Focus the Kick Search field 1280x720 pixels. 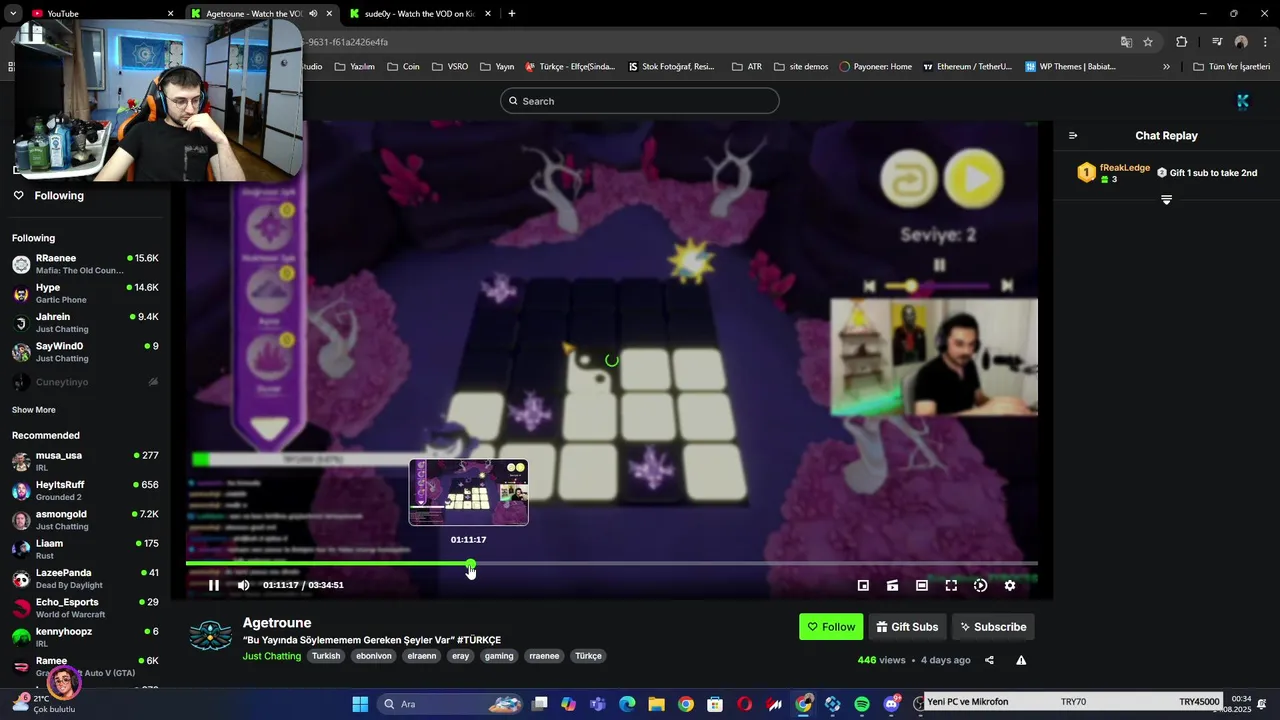pos(639,101)
